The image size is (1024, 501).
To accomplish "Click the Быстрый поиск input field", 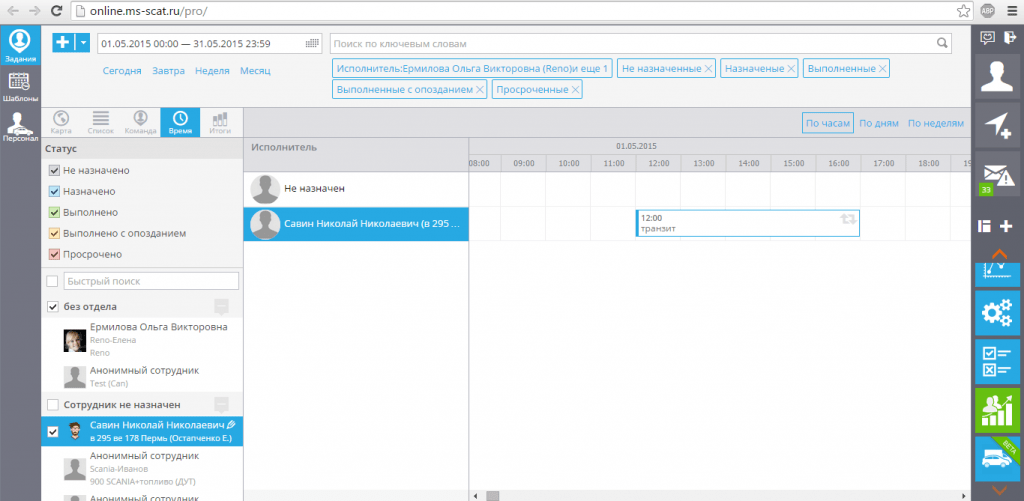I will coord(152,282).
